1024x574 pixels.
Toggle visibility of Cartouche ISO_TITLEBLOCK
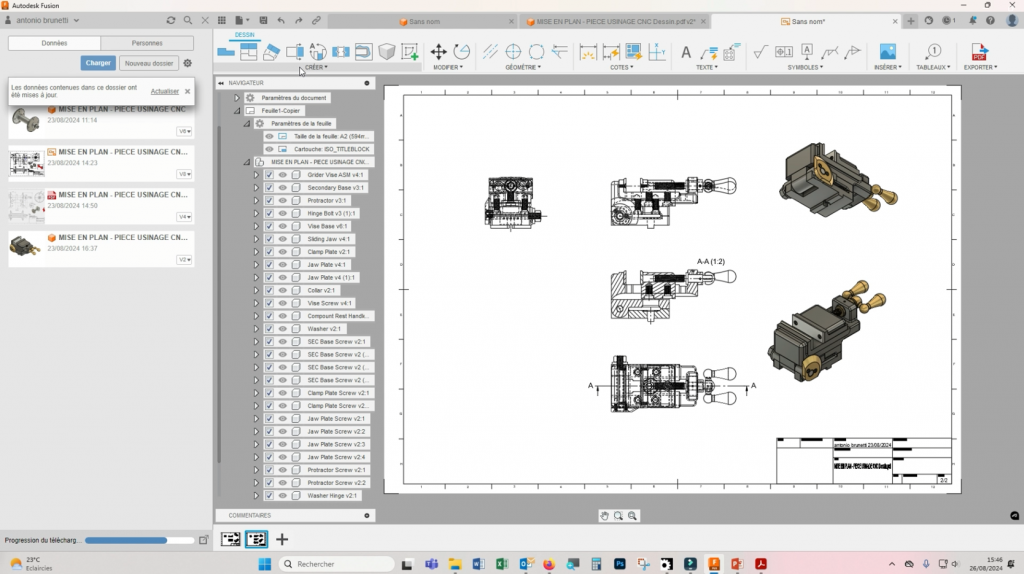tap(269, 149)
